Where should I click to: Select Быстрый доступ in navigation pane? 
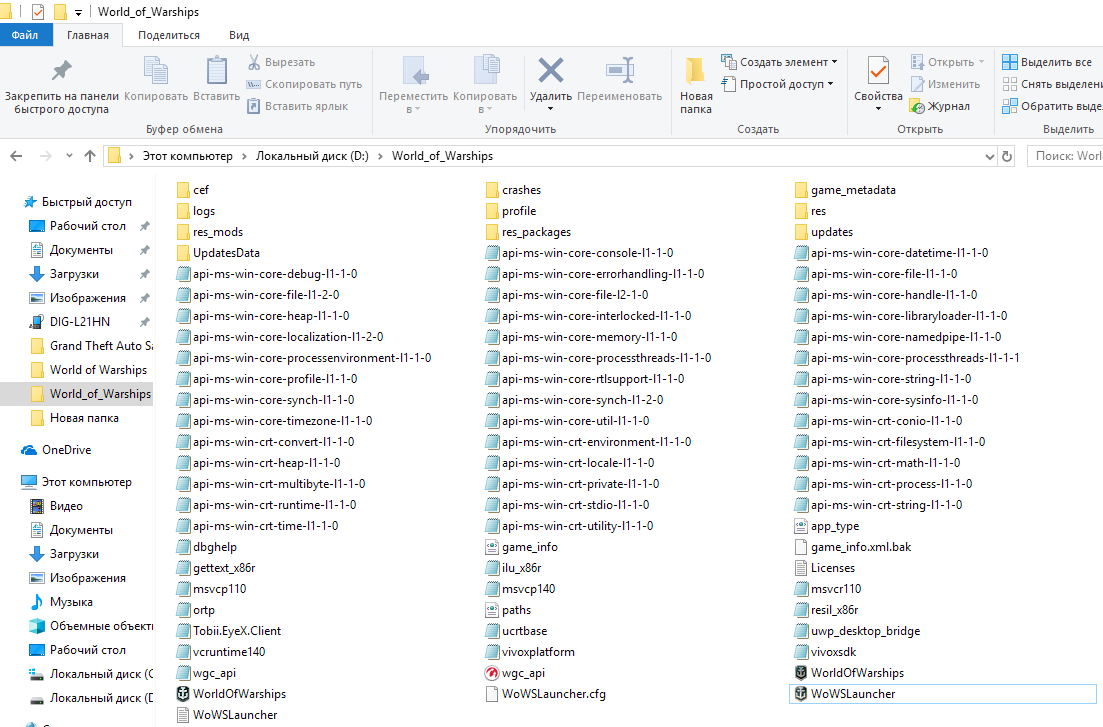[78, 202]
